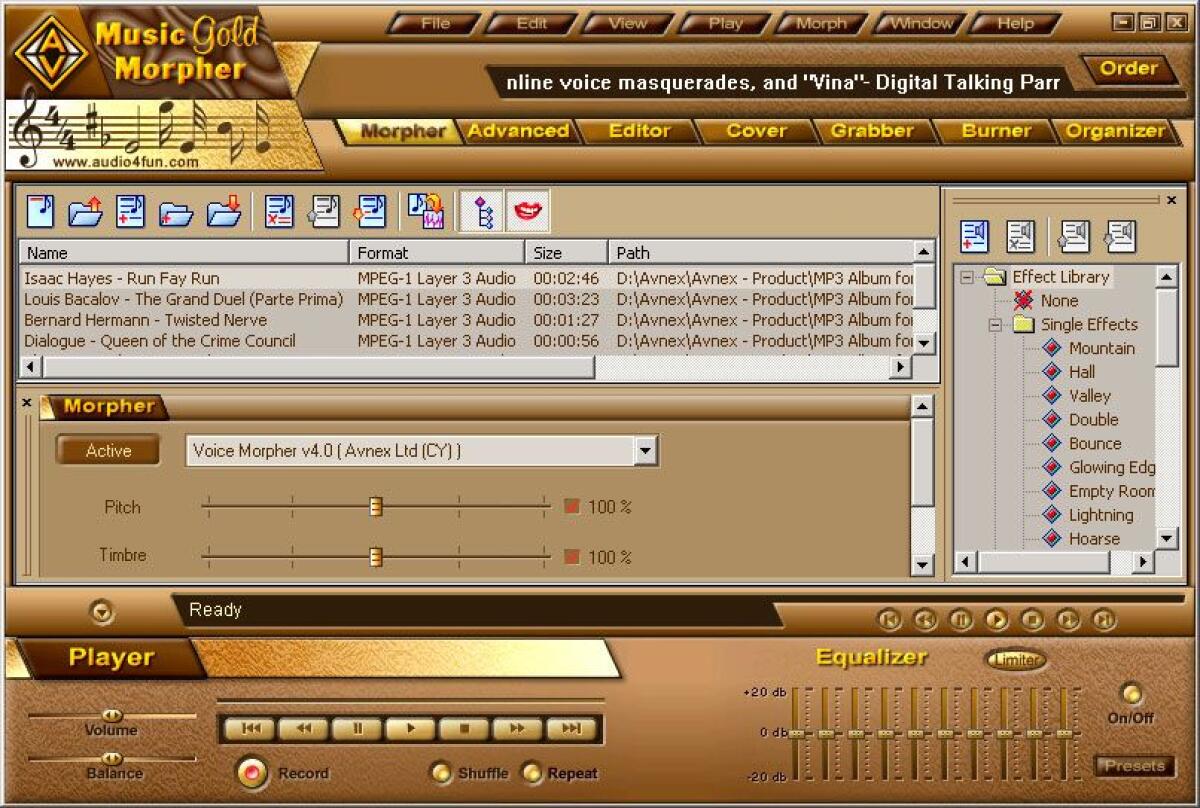This screenshot has height=808, width=1200.
Task: Open the Morph menu
Action: pyautogui.click(x=820, y=22)
